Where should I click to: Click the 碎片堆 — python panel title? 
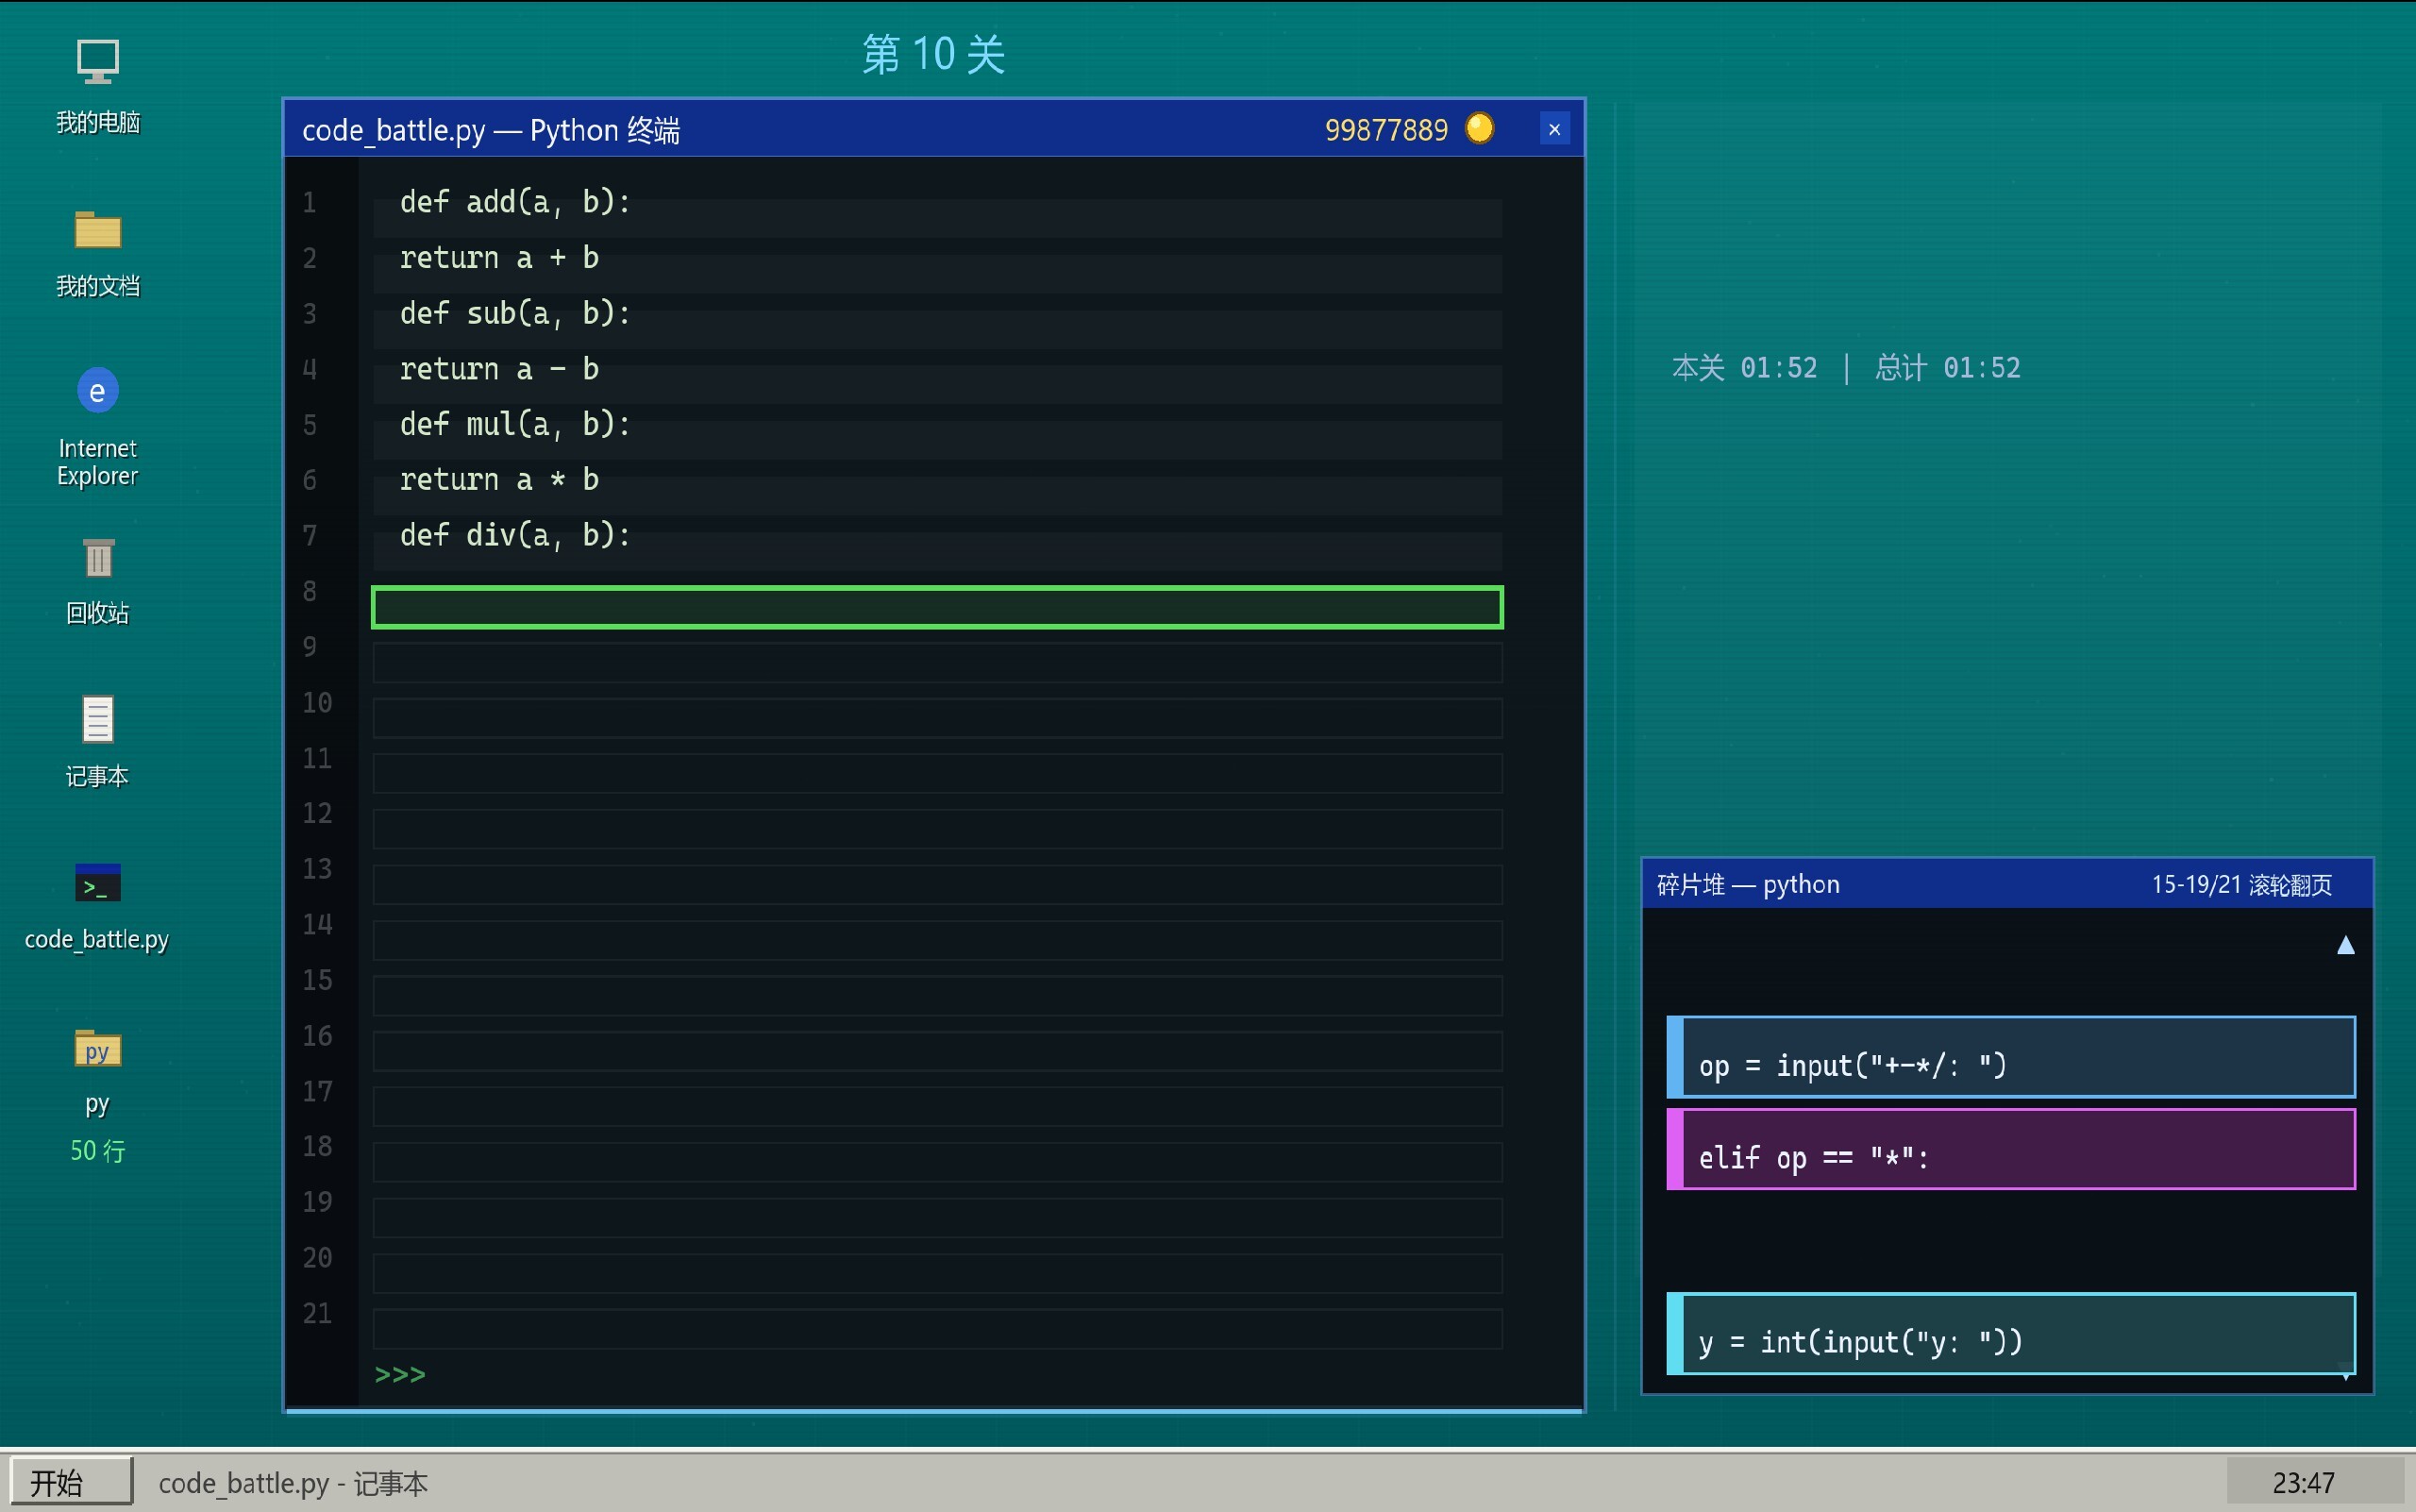point(1748,885)
